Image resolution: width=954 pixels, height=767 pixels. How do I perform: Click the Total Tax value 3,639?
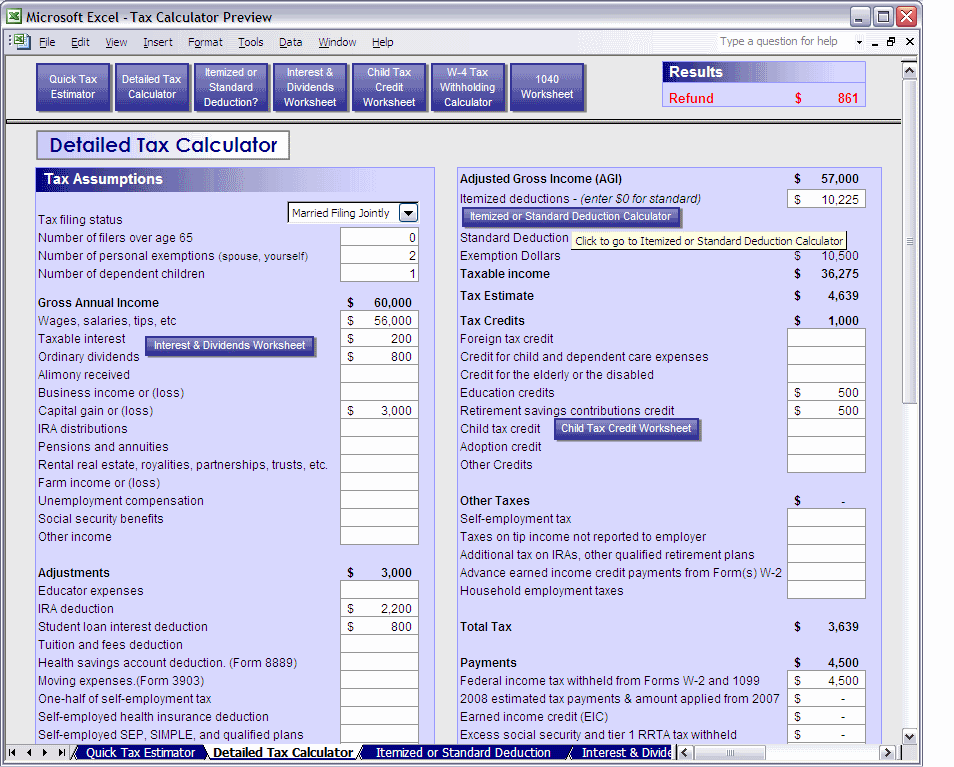(843, 627)
